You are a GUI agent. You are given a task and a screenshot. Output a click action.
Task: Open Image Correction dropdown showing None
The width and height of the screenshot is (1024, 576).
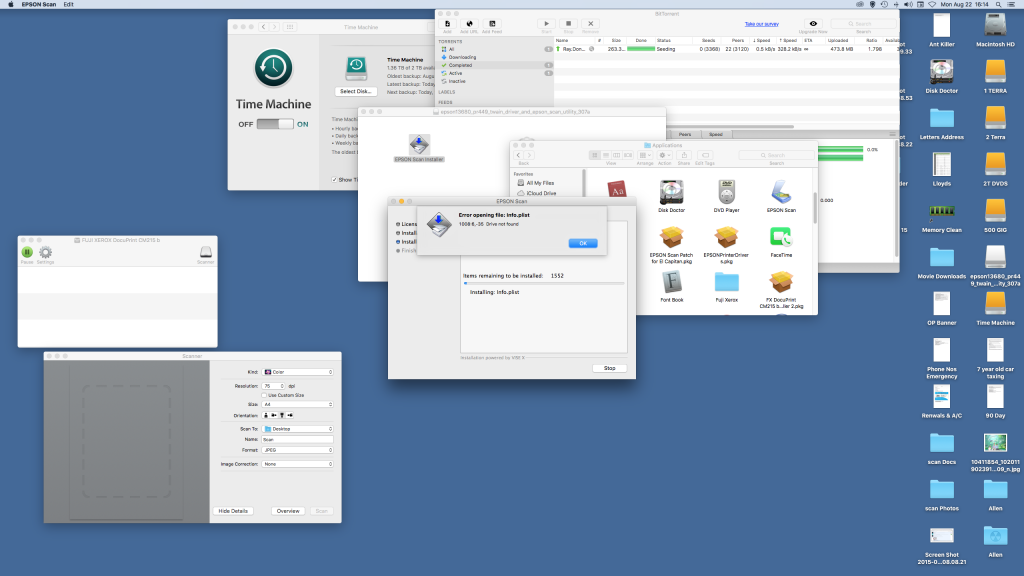(298, 464)
